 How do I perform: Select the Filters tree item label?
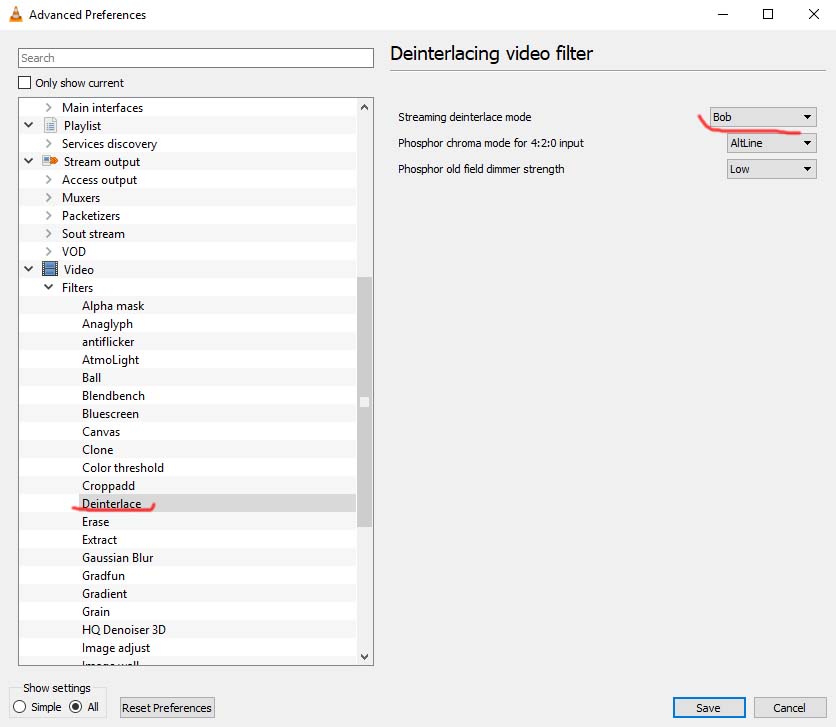tap(77, 287)
